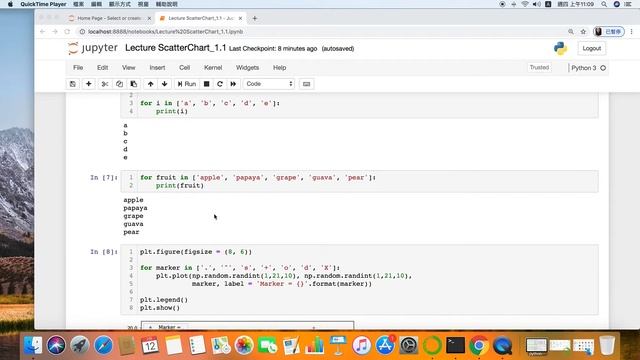Viewport: 640px width, 360px height.
Task: Click the plt.legend() code line
Action: [164, 300]
